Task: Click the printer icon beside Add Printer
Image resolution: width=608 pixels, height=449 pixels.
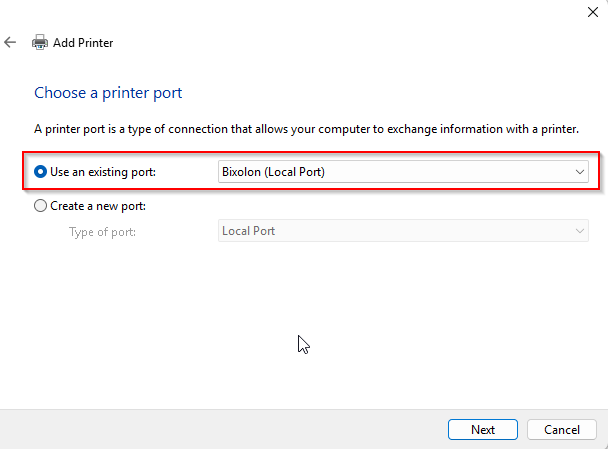Action: pyautogui.click(x=40, y=42)
